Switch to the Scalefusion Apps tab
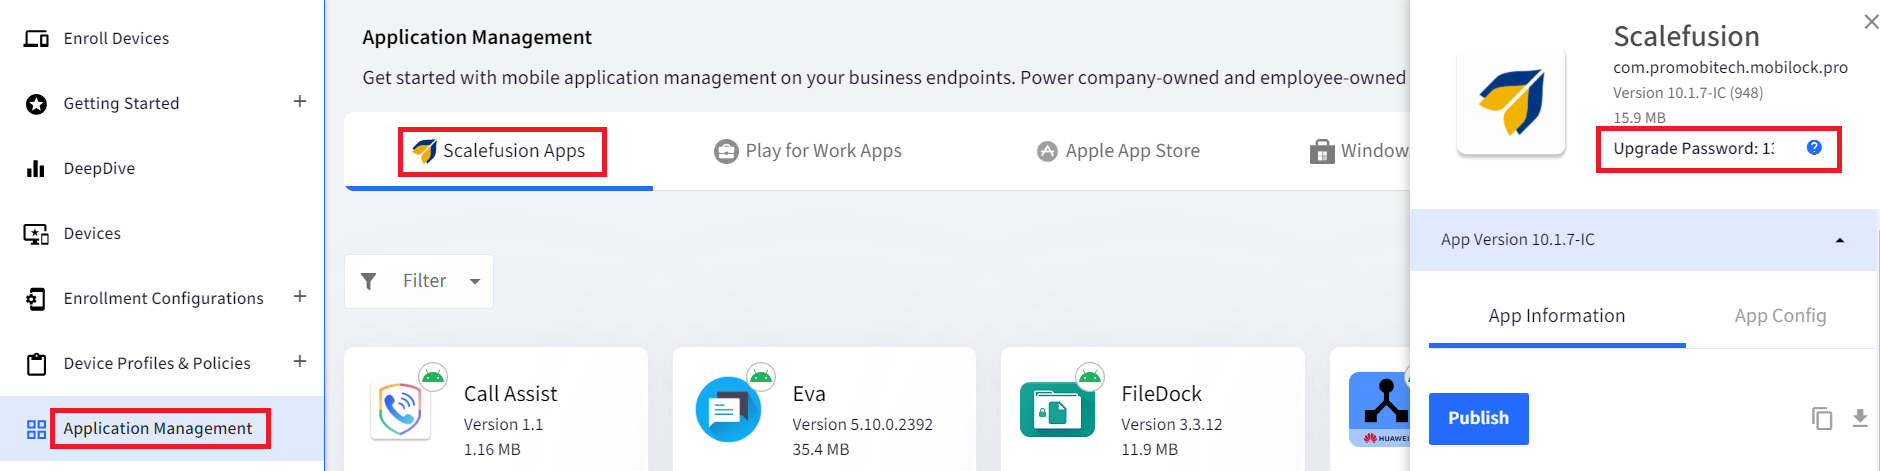The height and width of the screenshot is (471, 1880). [499, 151]
